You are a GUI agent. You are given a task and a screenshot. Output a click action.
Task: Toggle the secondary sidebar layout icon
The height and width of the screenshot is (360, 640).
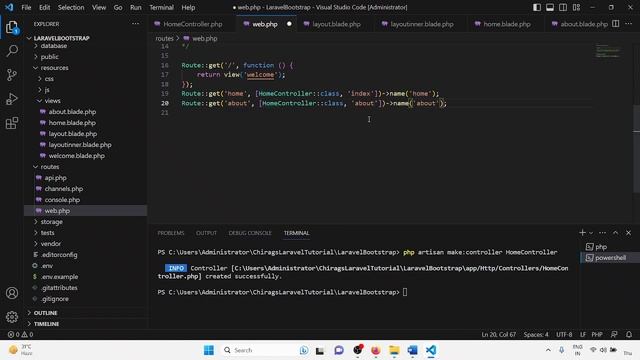(x=563, y=7)
